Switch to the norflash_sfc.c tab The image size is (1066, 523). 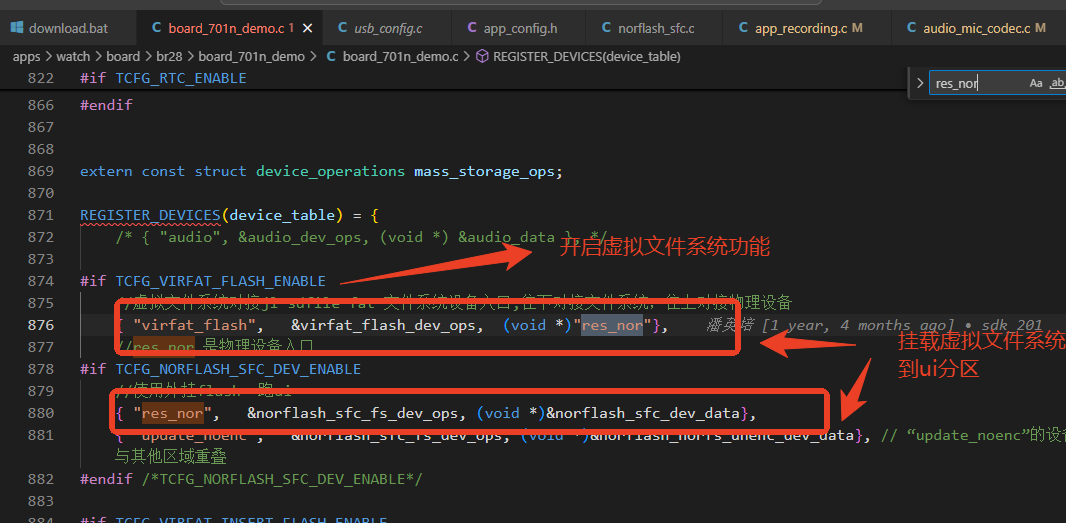click(x=655, y=28)
